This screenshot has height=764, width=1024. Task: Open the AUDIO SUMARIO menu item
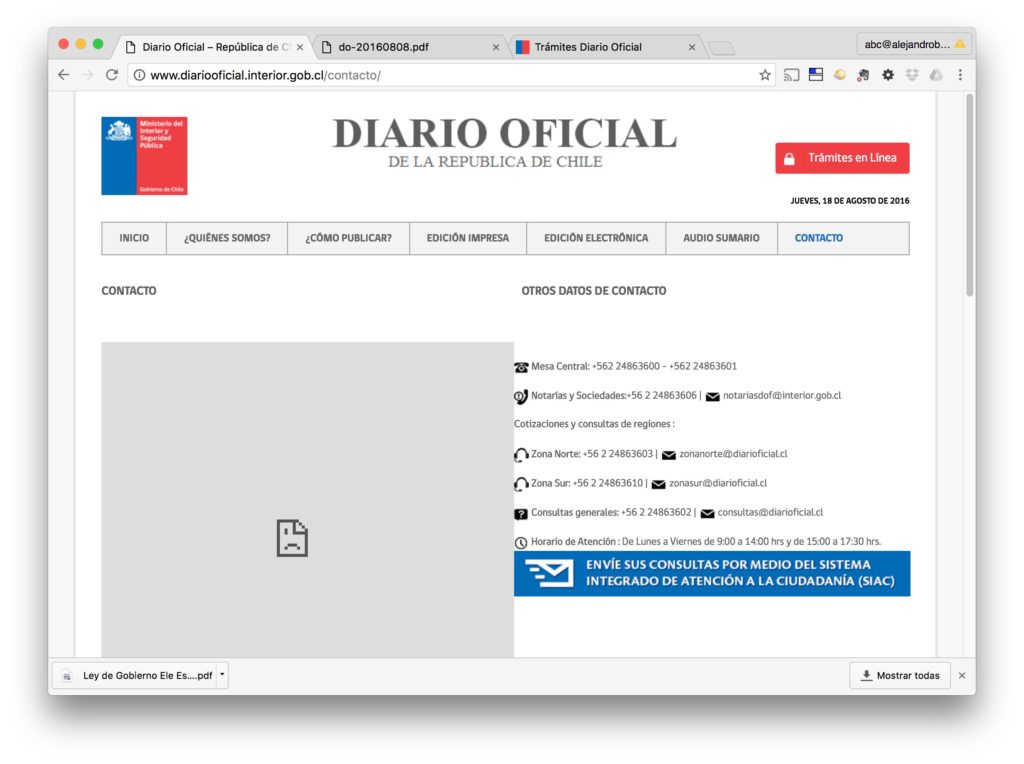[721, 238]
